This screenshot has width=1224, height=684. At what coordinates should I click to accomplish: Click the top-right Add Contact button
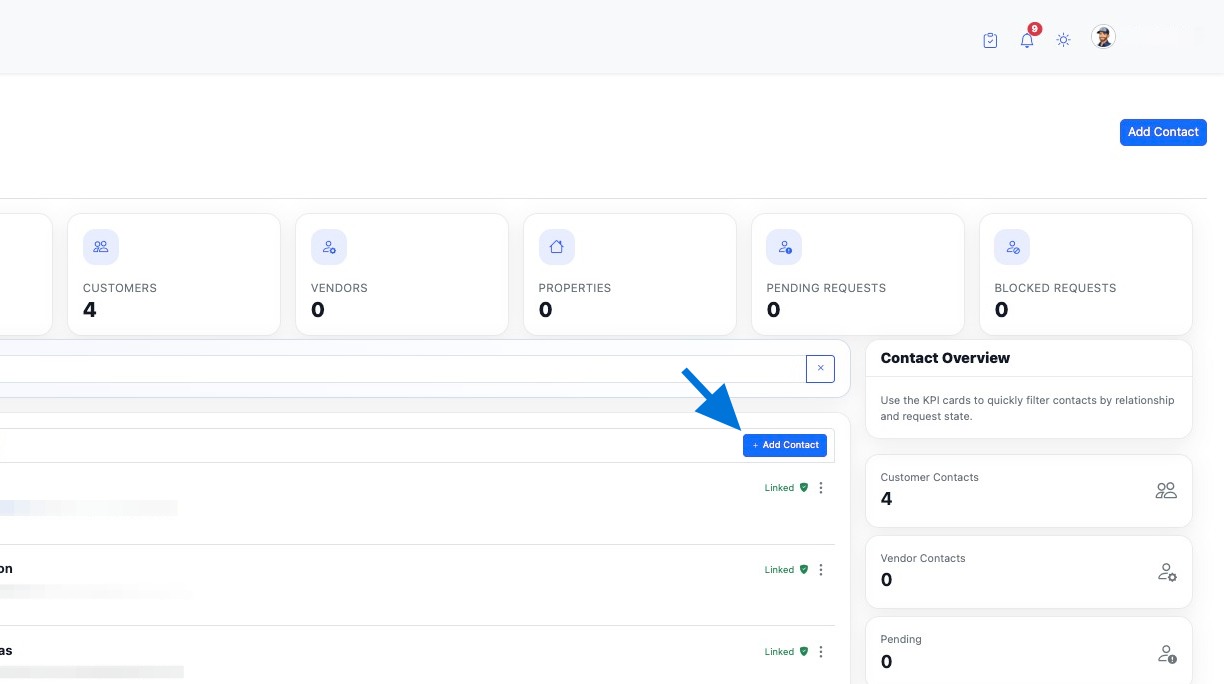click(x=1163, y=132)
